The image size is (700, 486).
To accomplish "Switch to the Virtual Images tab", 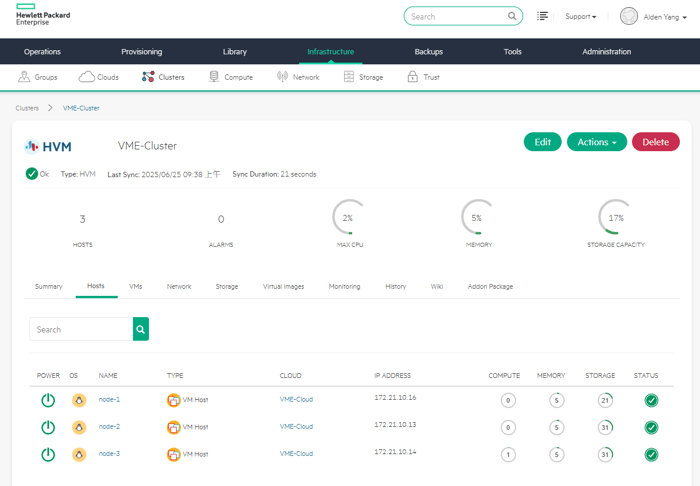I will tap(283, 286).
